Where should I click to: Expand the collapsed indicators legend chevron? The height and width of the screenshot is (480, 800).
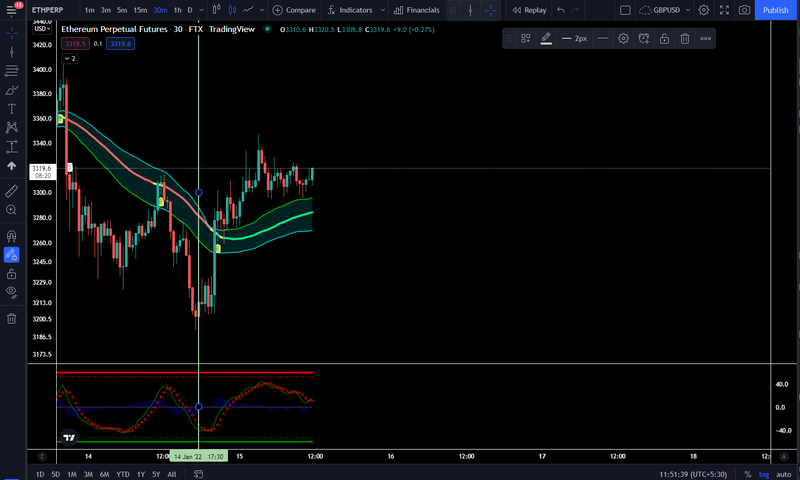click(x=70, y=58)
